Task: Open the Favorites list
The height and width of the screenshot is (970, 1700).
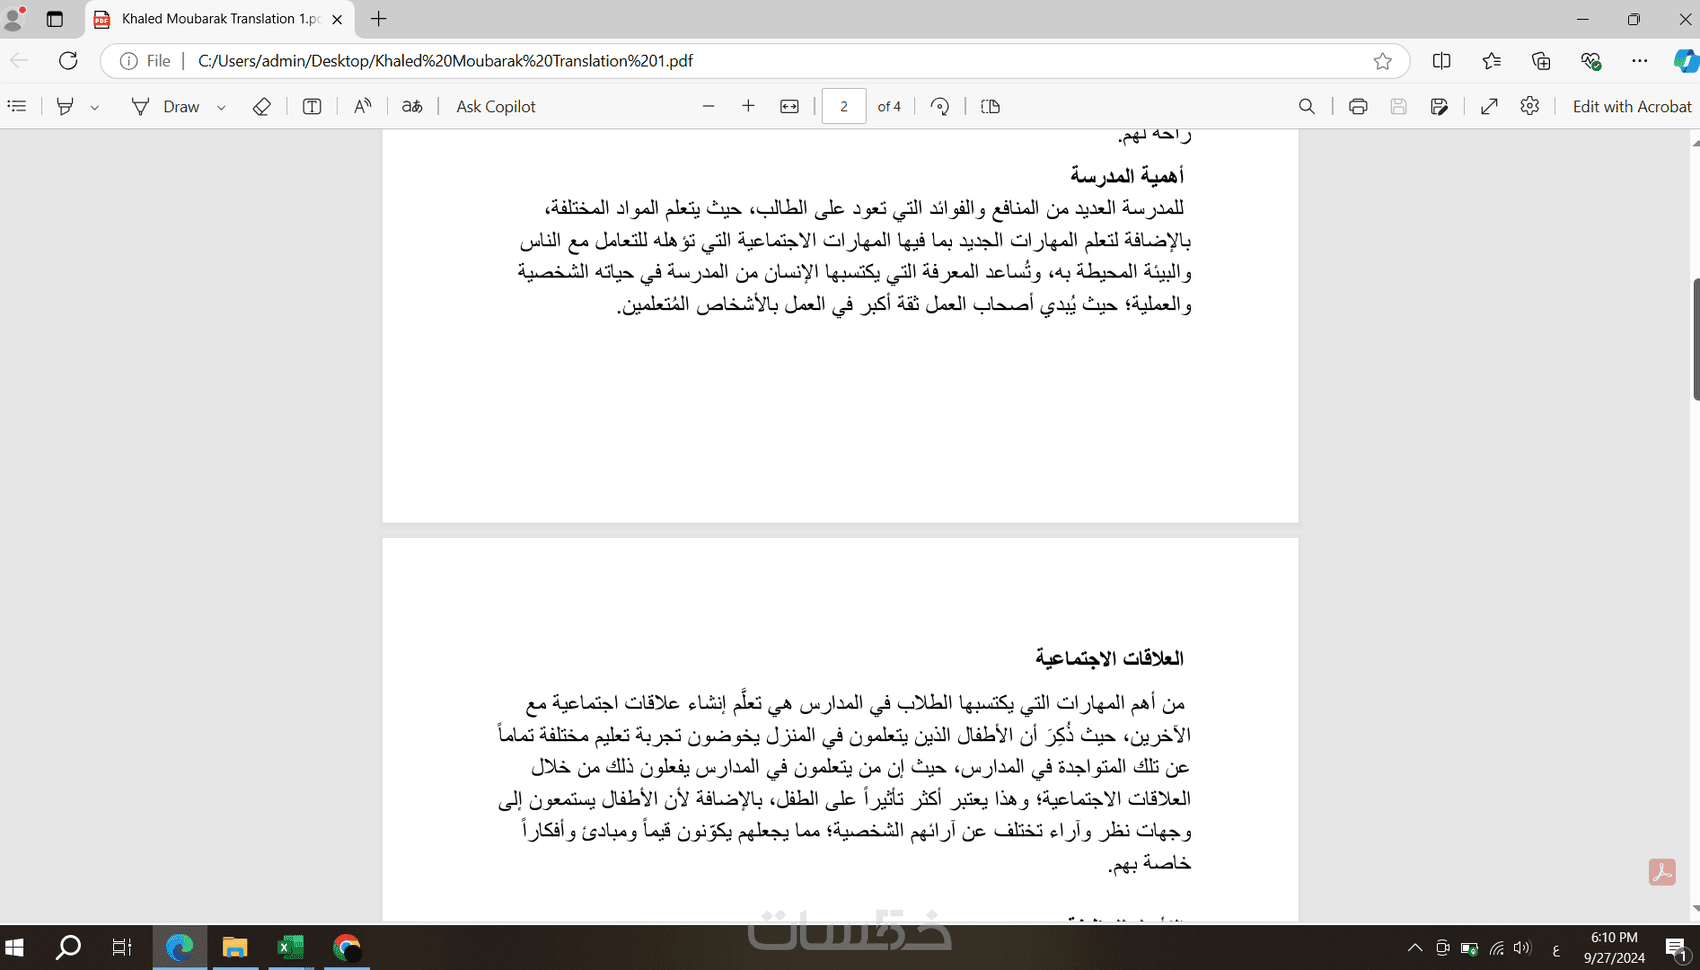Action: coord(1491,61)
